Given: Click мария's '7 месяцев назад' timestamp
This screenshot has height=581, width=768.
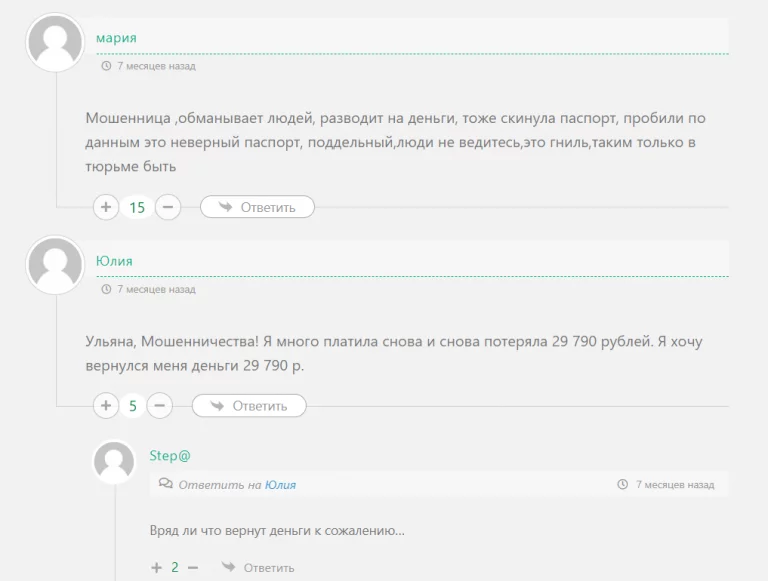Looking at the screenshot, I should (x=156, y=66).
